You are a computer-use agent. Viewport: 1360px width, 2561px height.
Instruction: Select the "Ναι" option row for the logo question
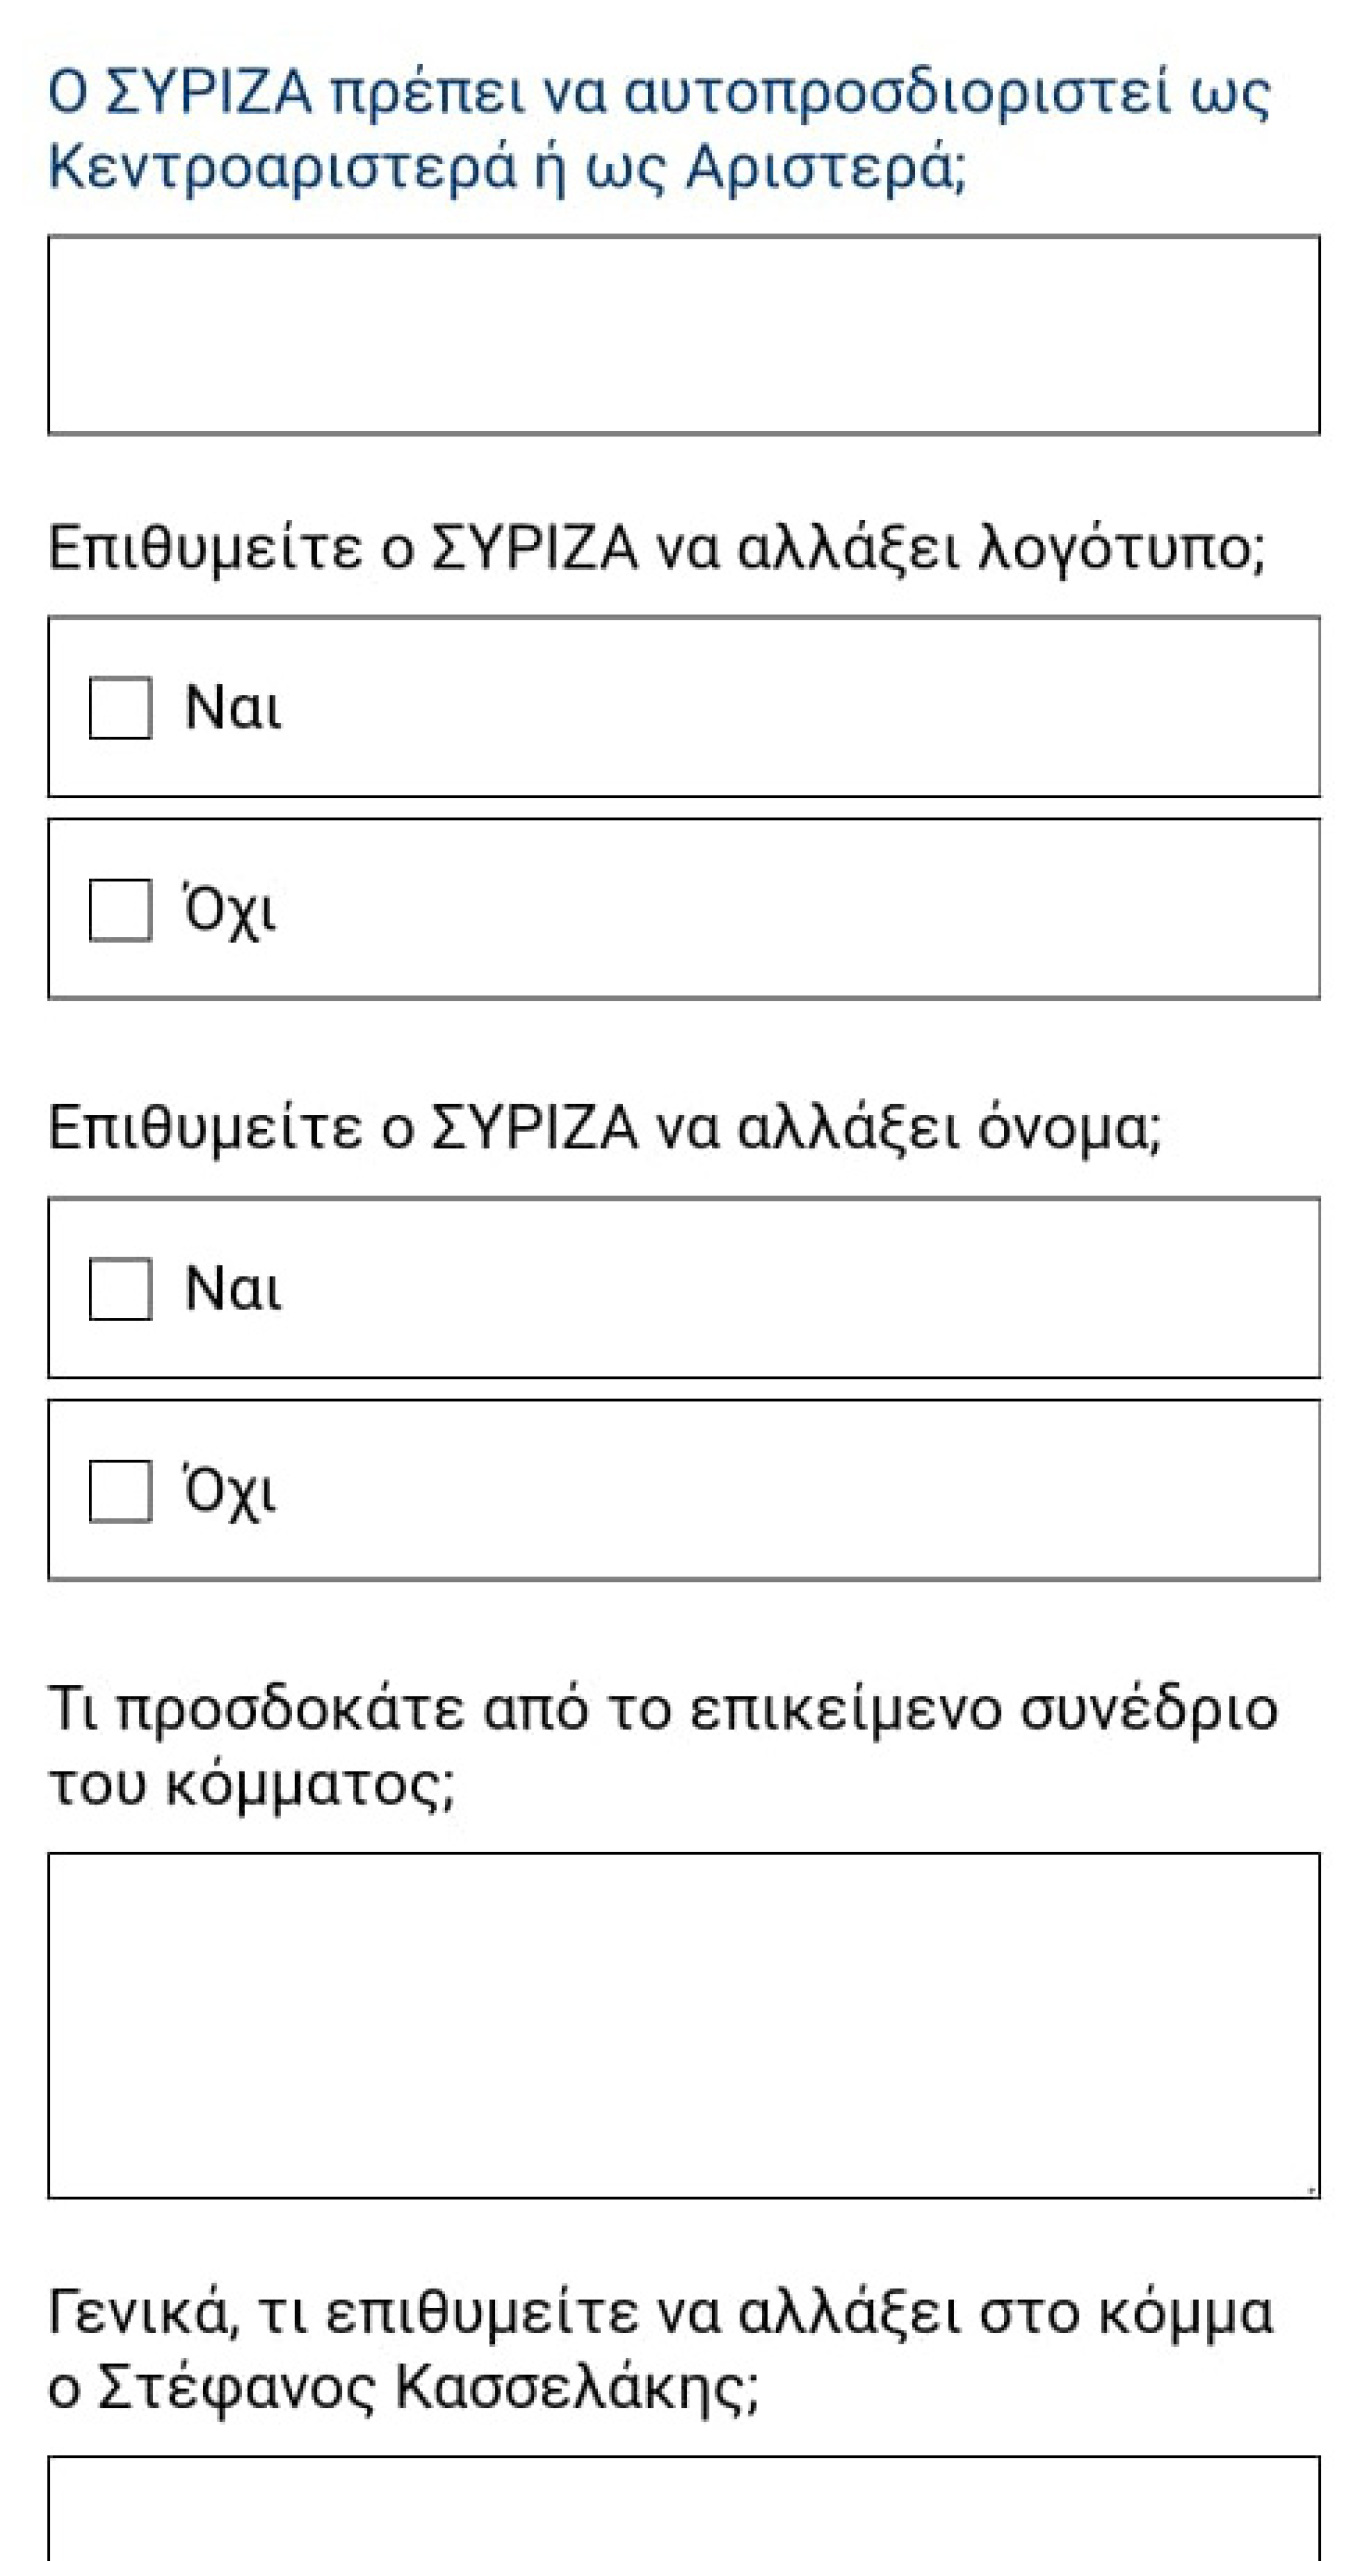coord(680,712)
